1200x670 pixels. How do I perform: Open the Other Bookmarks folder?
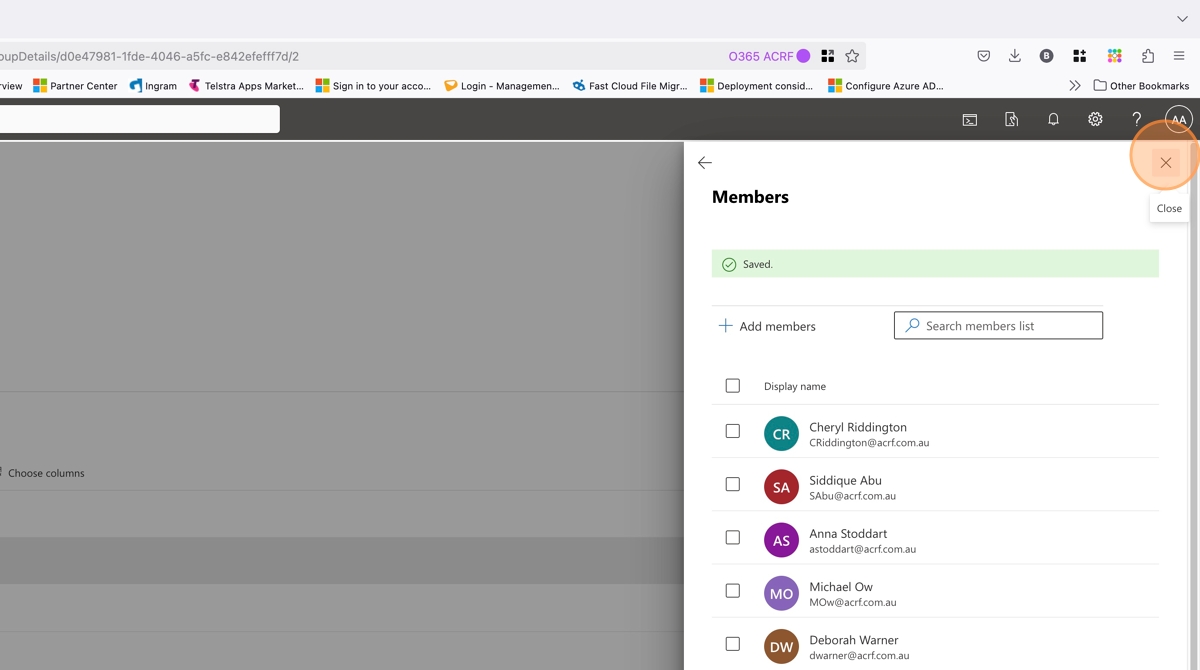[1141, 86]
